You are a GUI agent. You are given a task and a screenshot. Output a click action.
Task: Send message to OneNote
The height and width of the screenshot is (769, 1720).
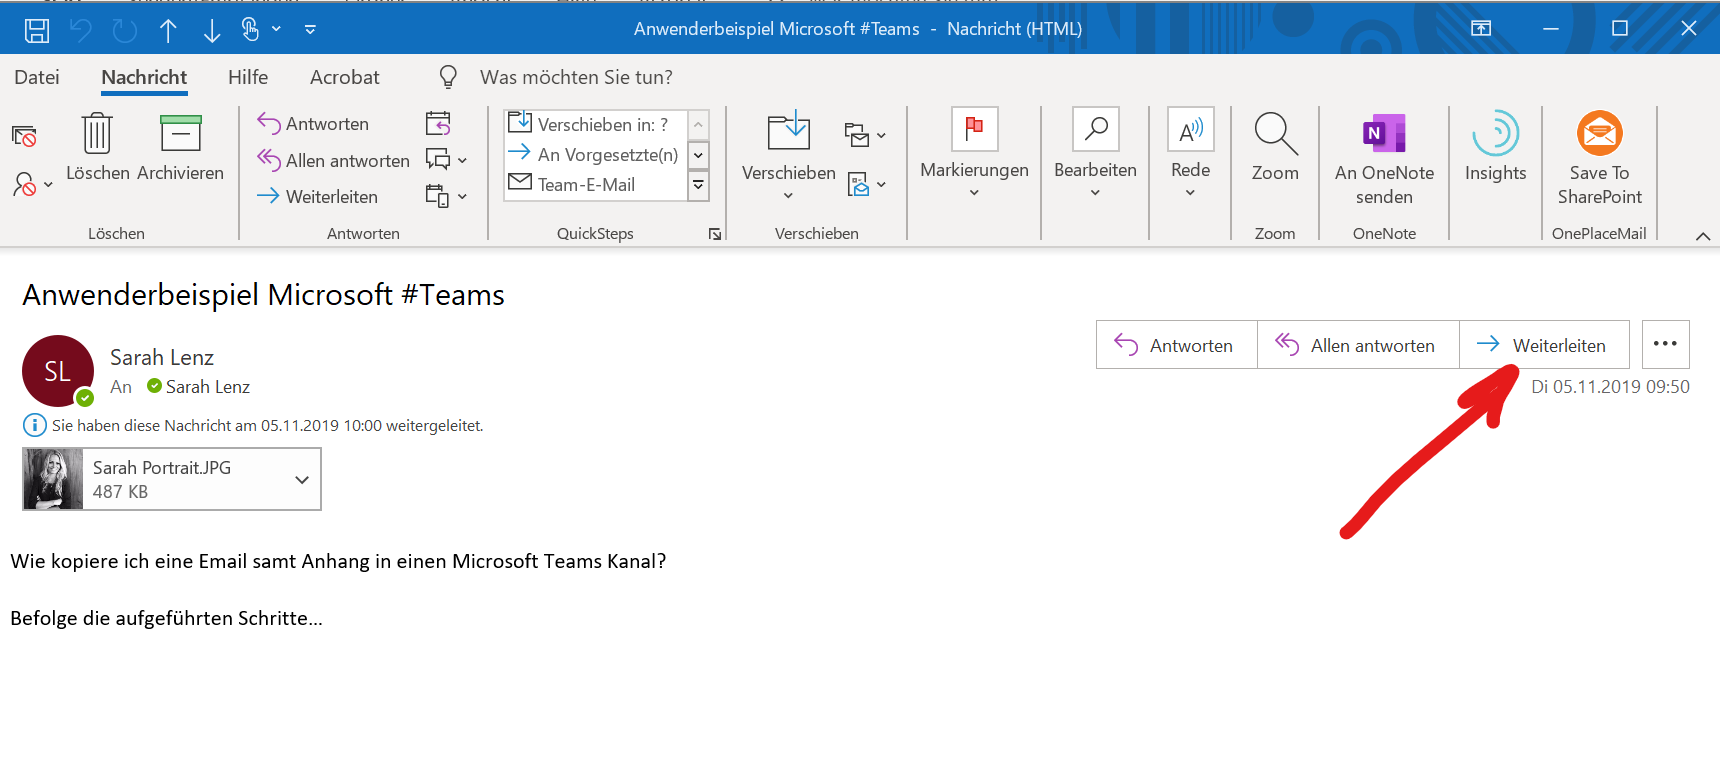point(1384,159)
